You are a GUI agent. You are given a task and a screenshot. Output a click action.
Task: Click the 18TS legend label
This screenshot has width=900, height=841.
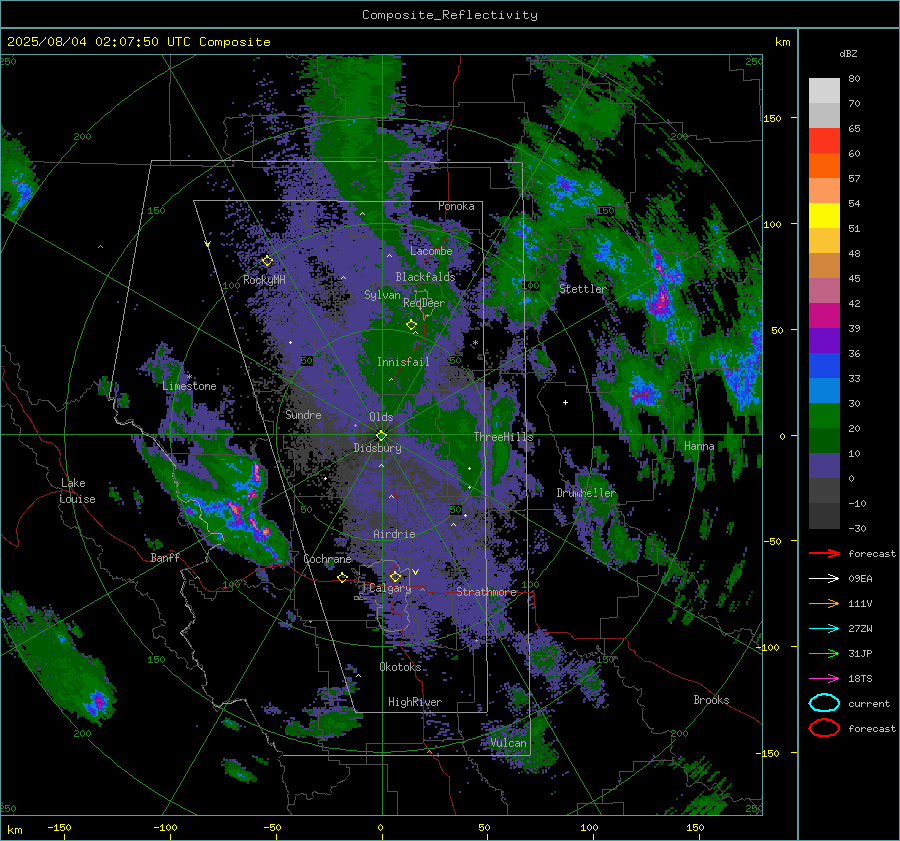(860, 679)
